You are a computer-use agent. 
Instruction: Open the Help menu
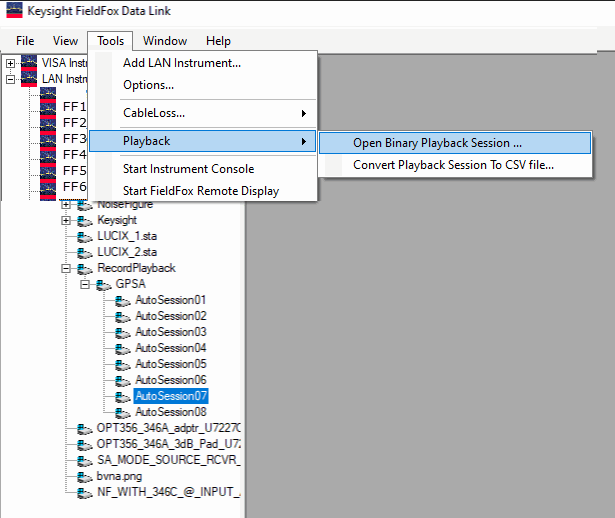click(218, 41)
